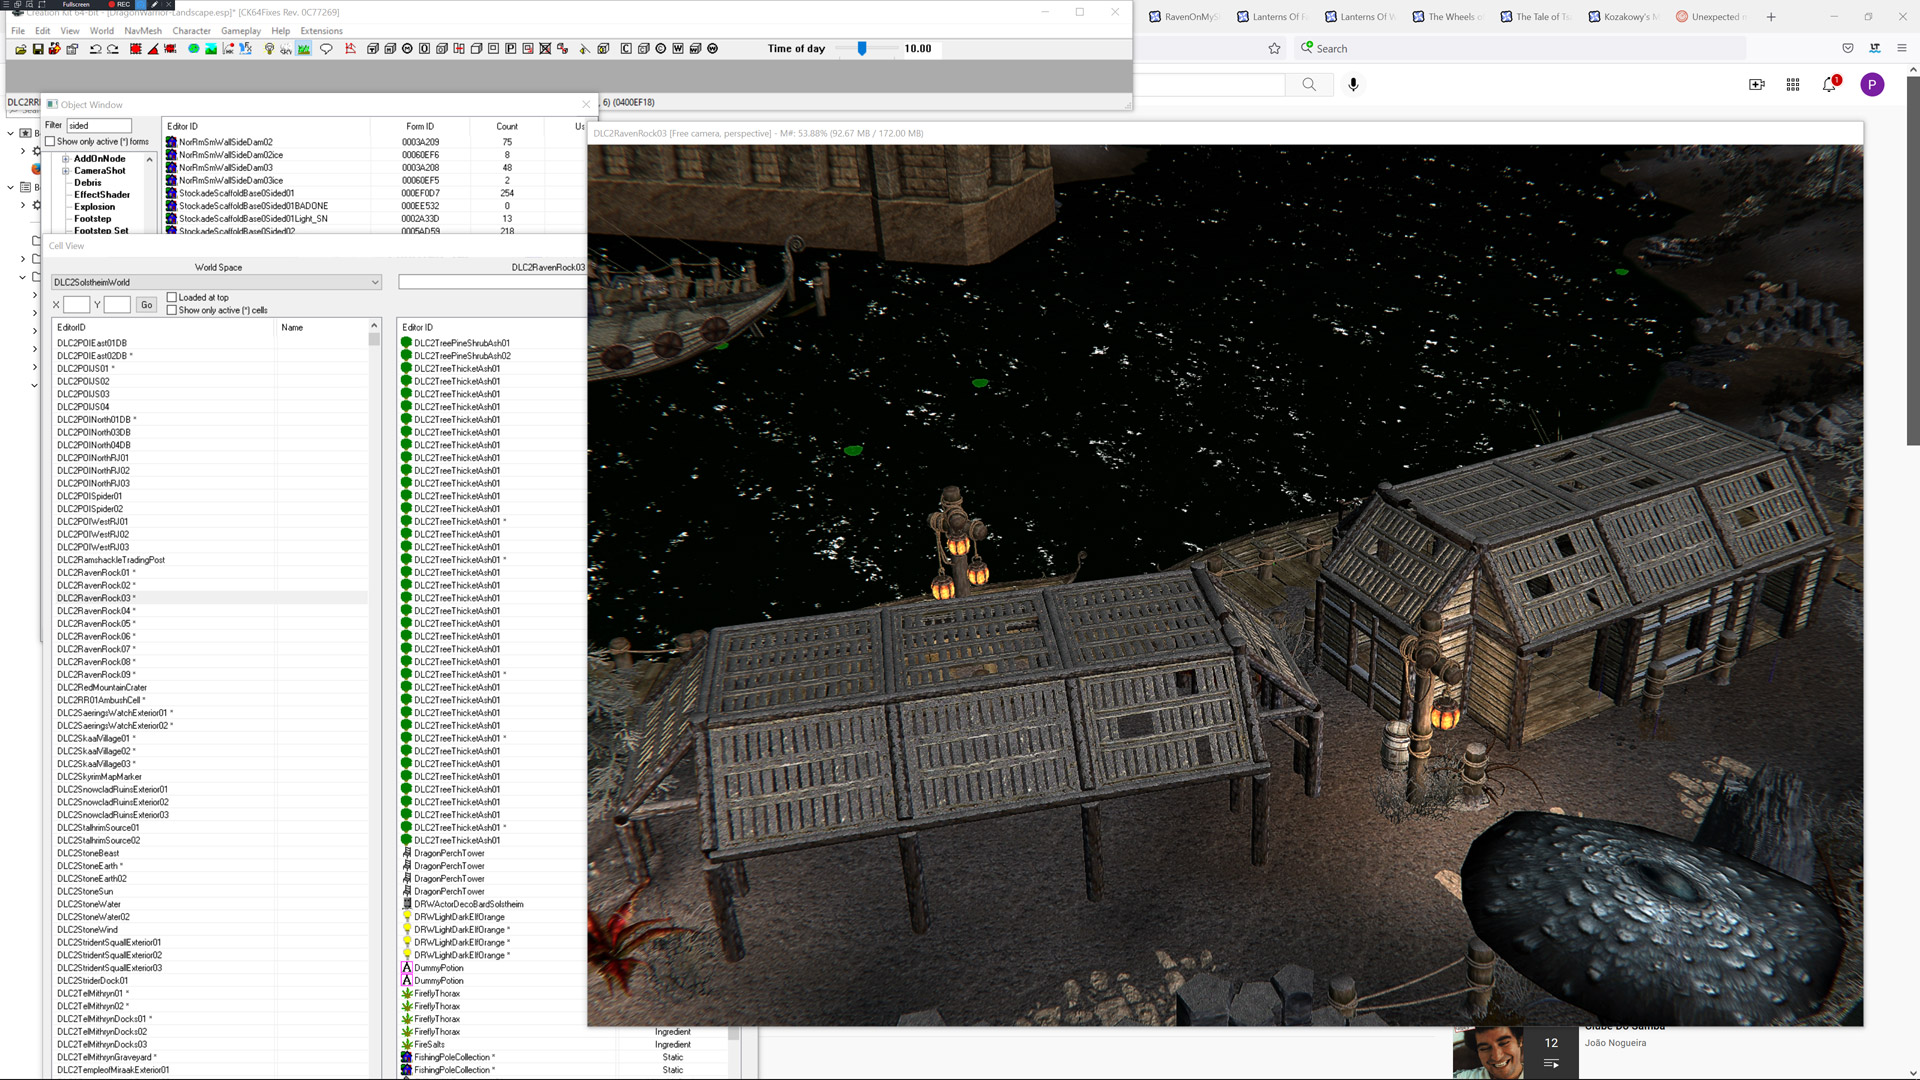Enable Show only active forms checkbox
This screenshot has height=1080, width=1920.
[51, 142]
